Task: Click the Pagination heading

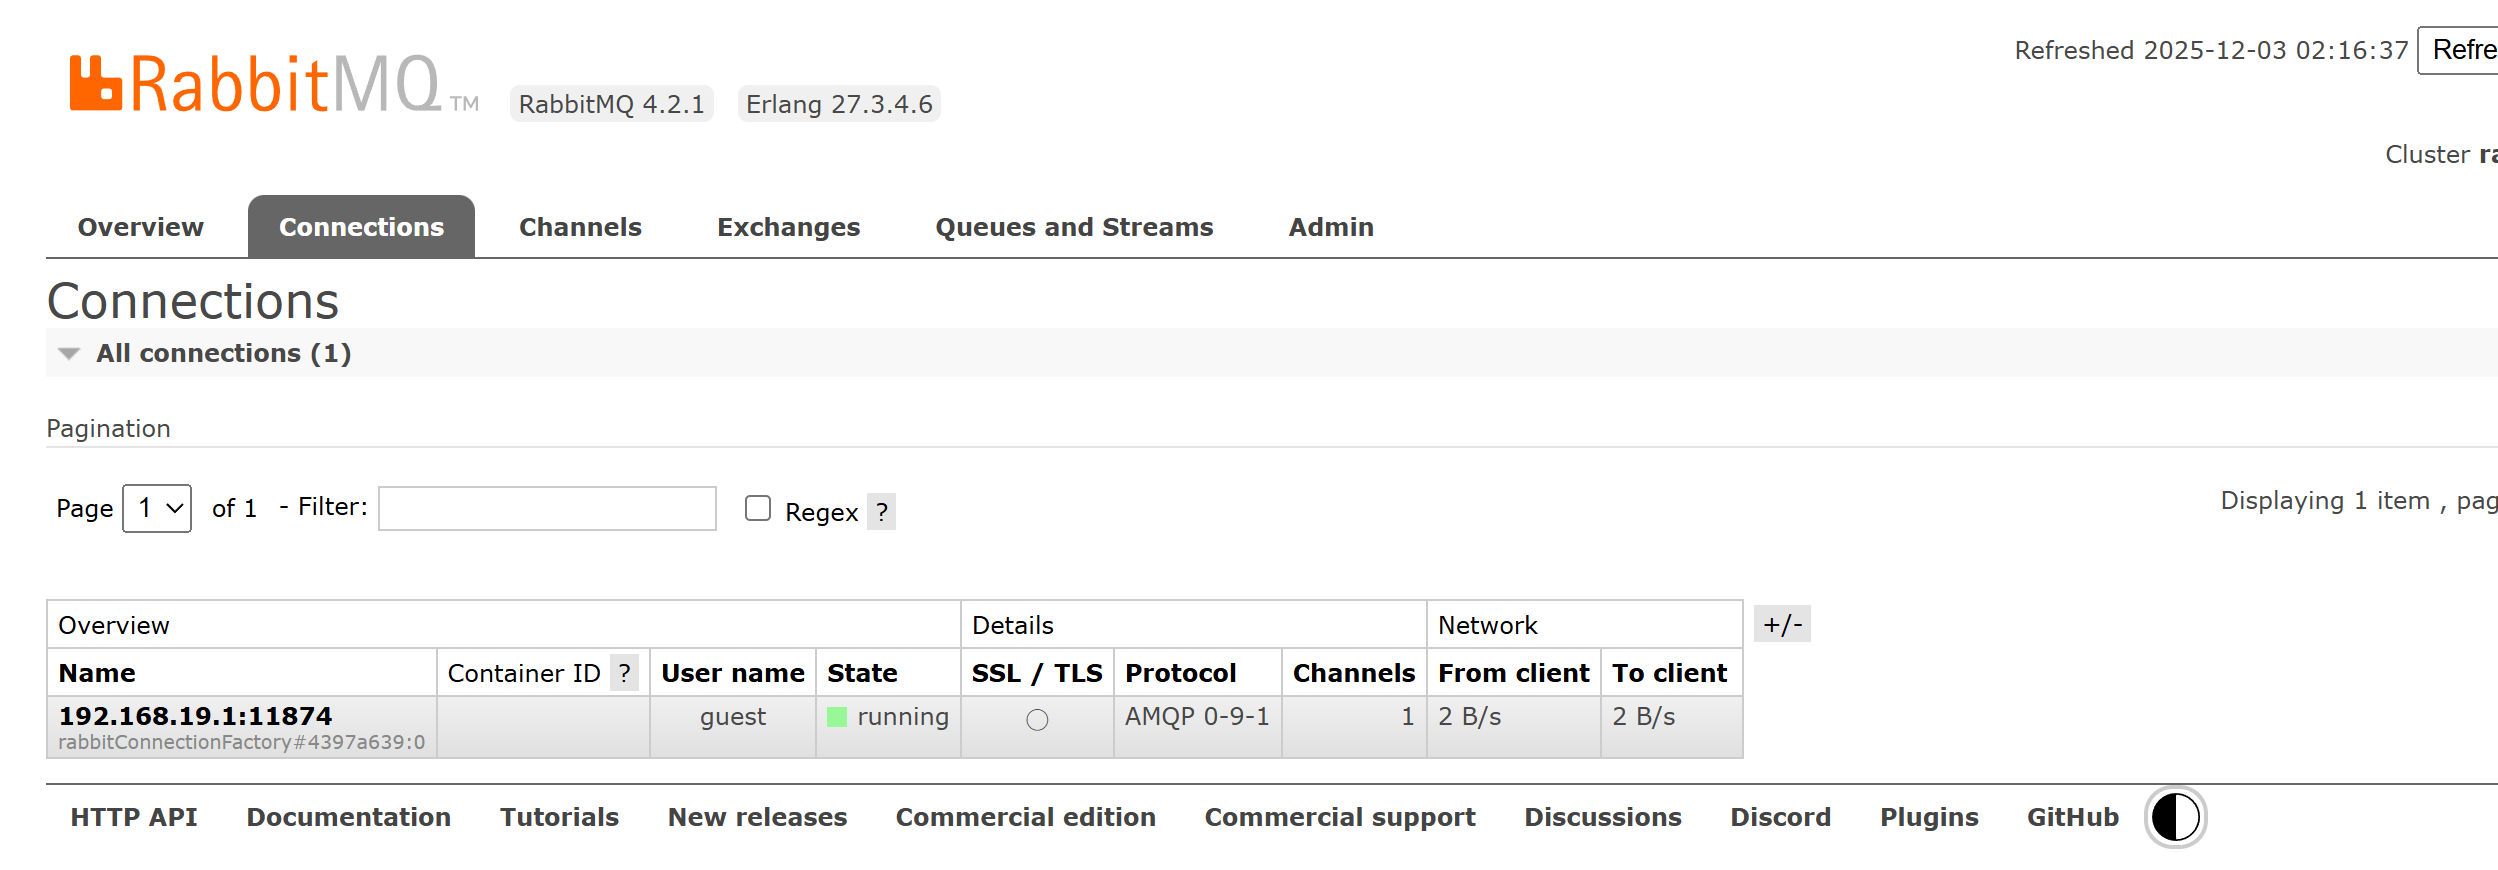Action: pyautogui.click(x=108, y=429)
